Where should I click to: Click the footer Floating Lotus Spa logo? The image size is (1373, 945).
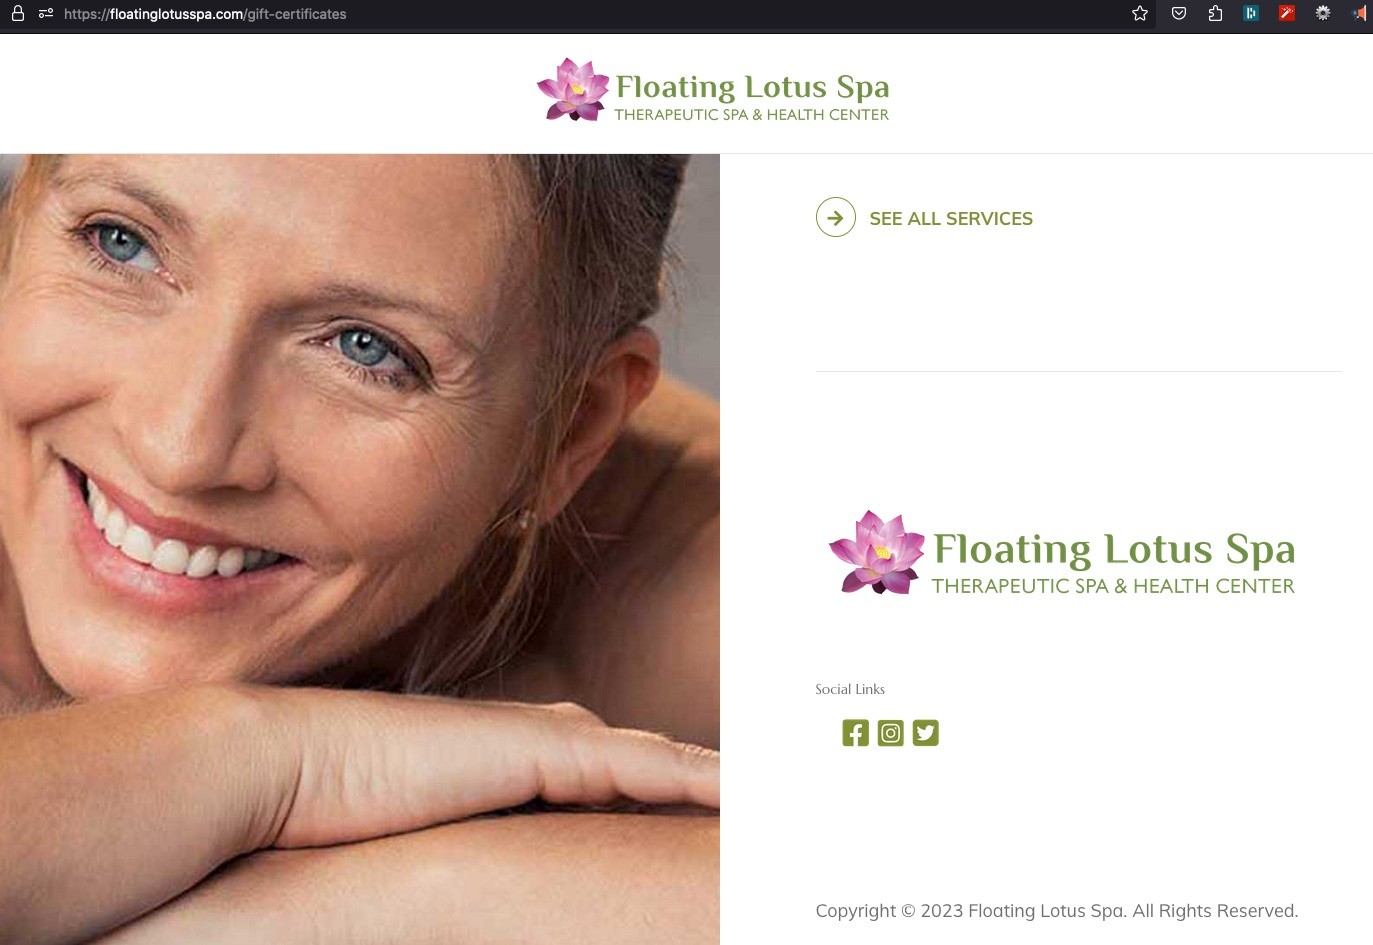(x=1062, y=553)
